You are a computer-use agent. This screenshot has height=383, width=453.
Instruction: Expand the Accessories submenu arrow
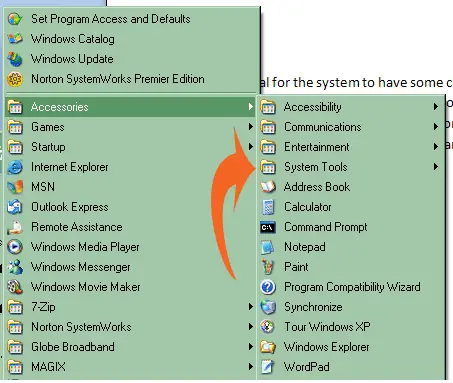[x=251, y=107]
